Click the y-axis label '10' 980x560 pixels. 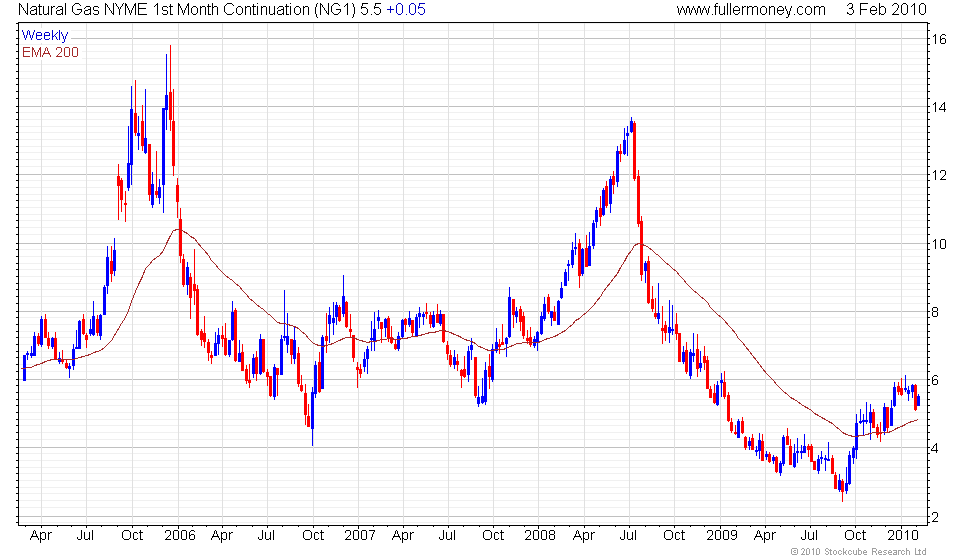939,244
